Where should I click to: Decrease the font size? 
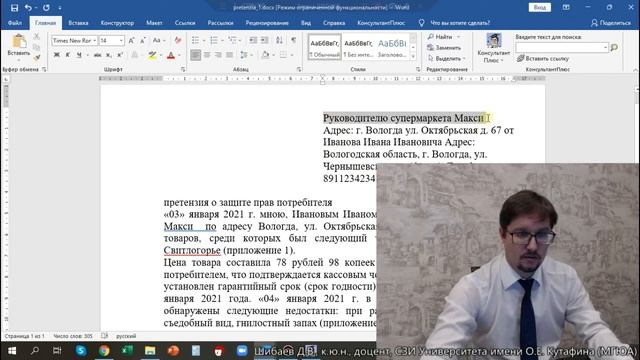tap(143, 40)
